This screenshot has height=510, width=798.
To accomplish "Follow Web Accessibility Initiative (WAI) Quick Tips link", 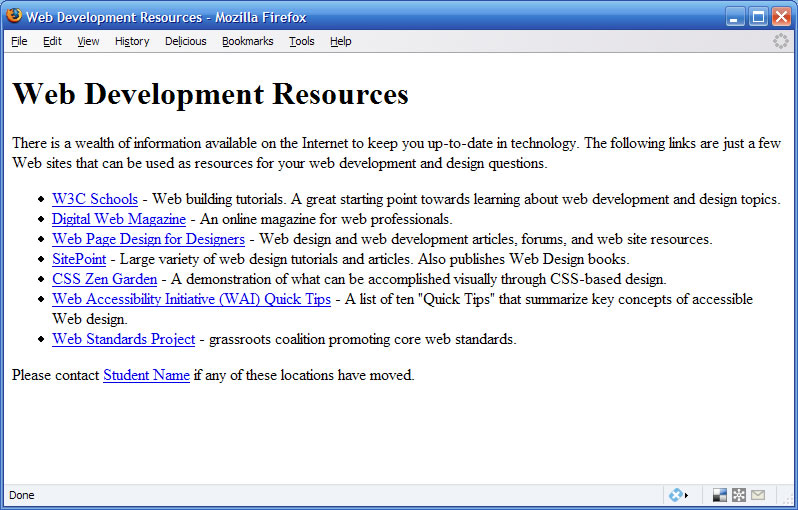I will pos(191,299).
